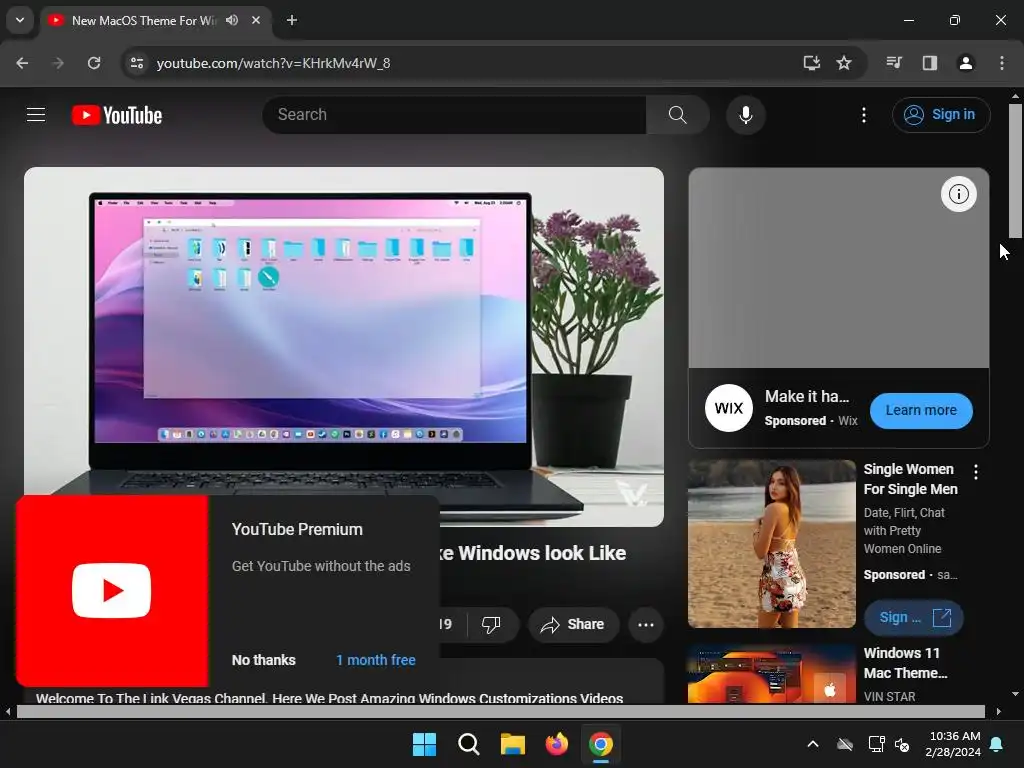Share this video
The height and width of the screenshot is (768, 1024).
click(572, 624)
